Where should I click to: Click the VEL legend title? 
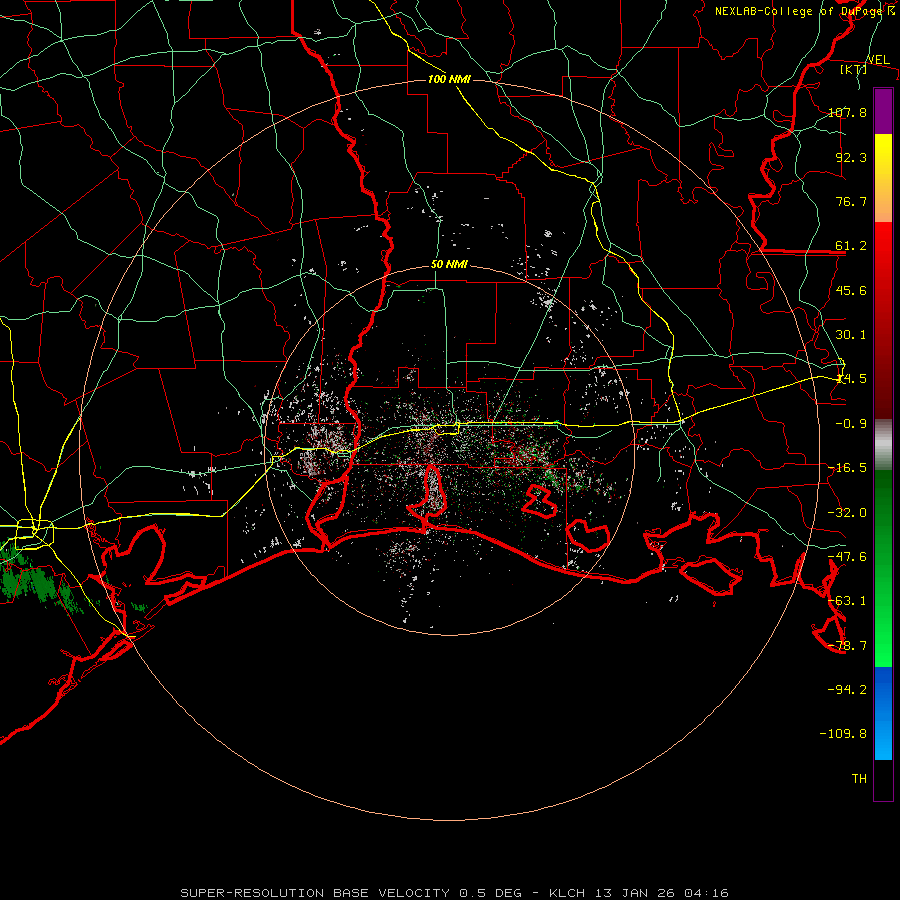click(878, 59)
